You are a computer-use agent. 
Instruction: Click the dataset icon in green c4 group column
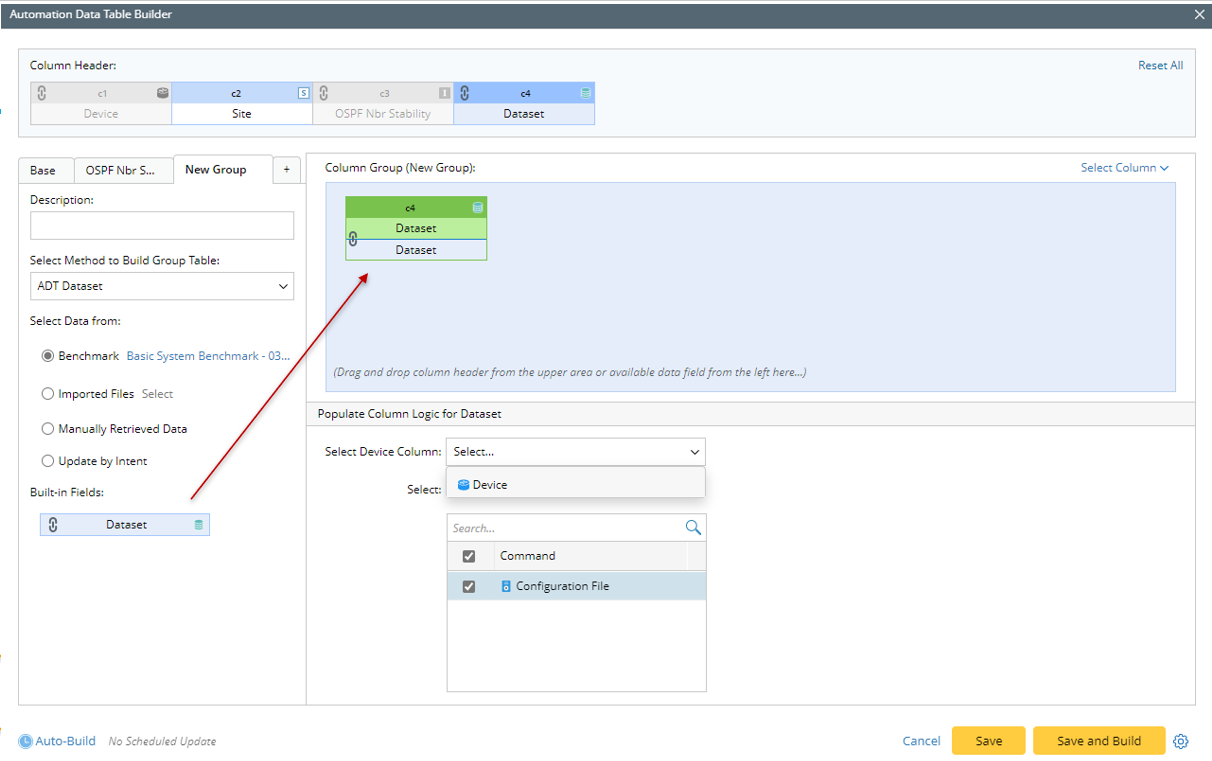coord(478,208)
